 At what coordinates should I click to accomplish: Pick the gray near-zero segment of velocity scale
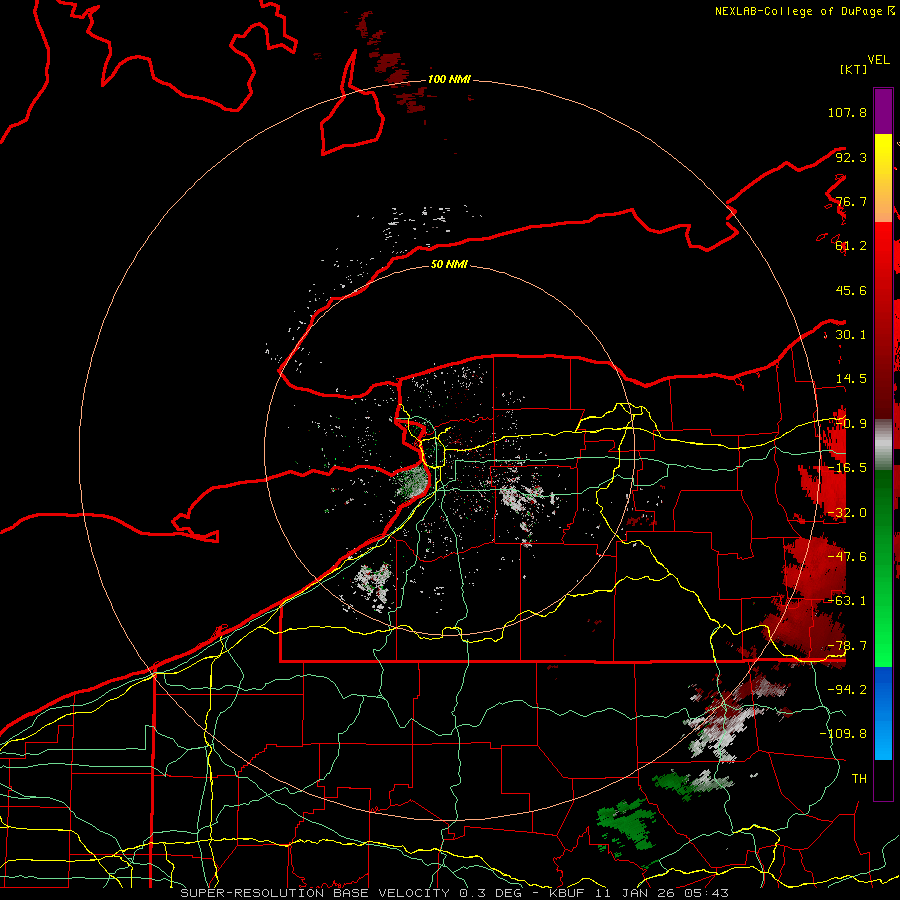click(883, 444)
